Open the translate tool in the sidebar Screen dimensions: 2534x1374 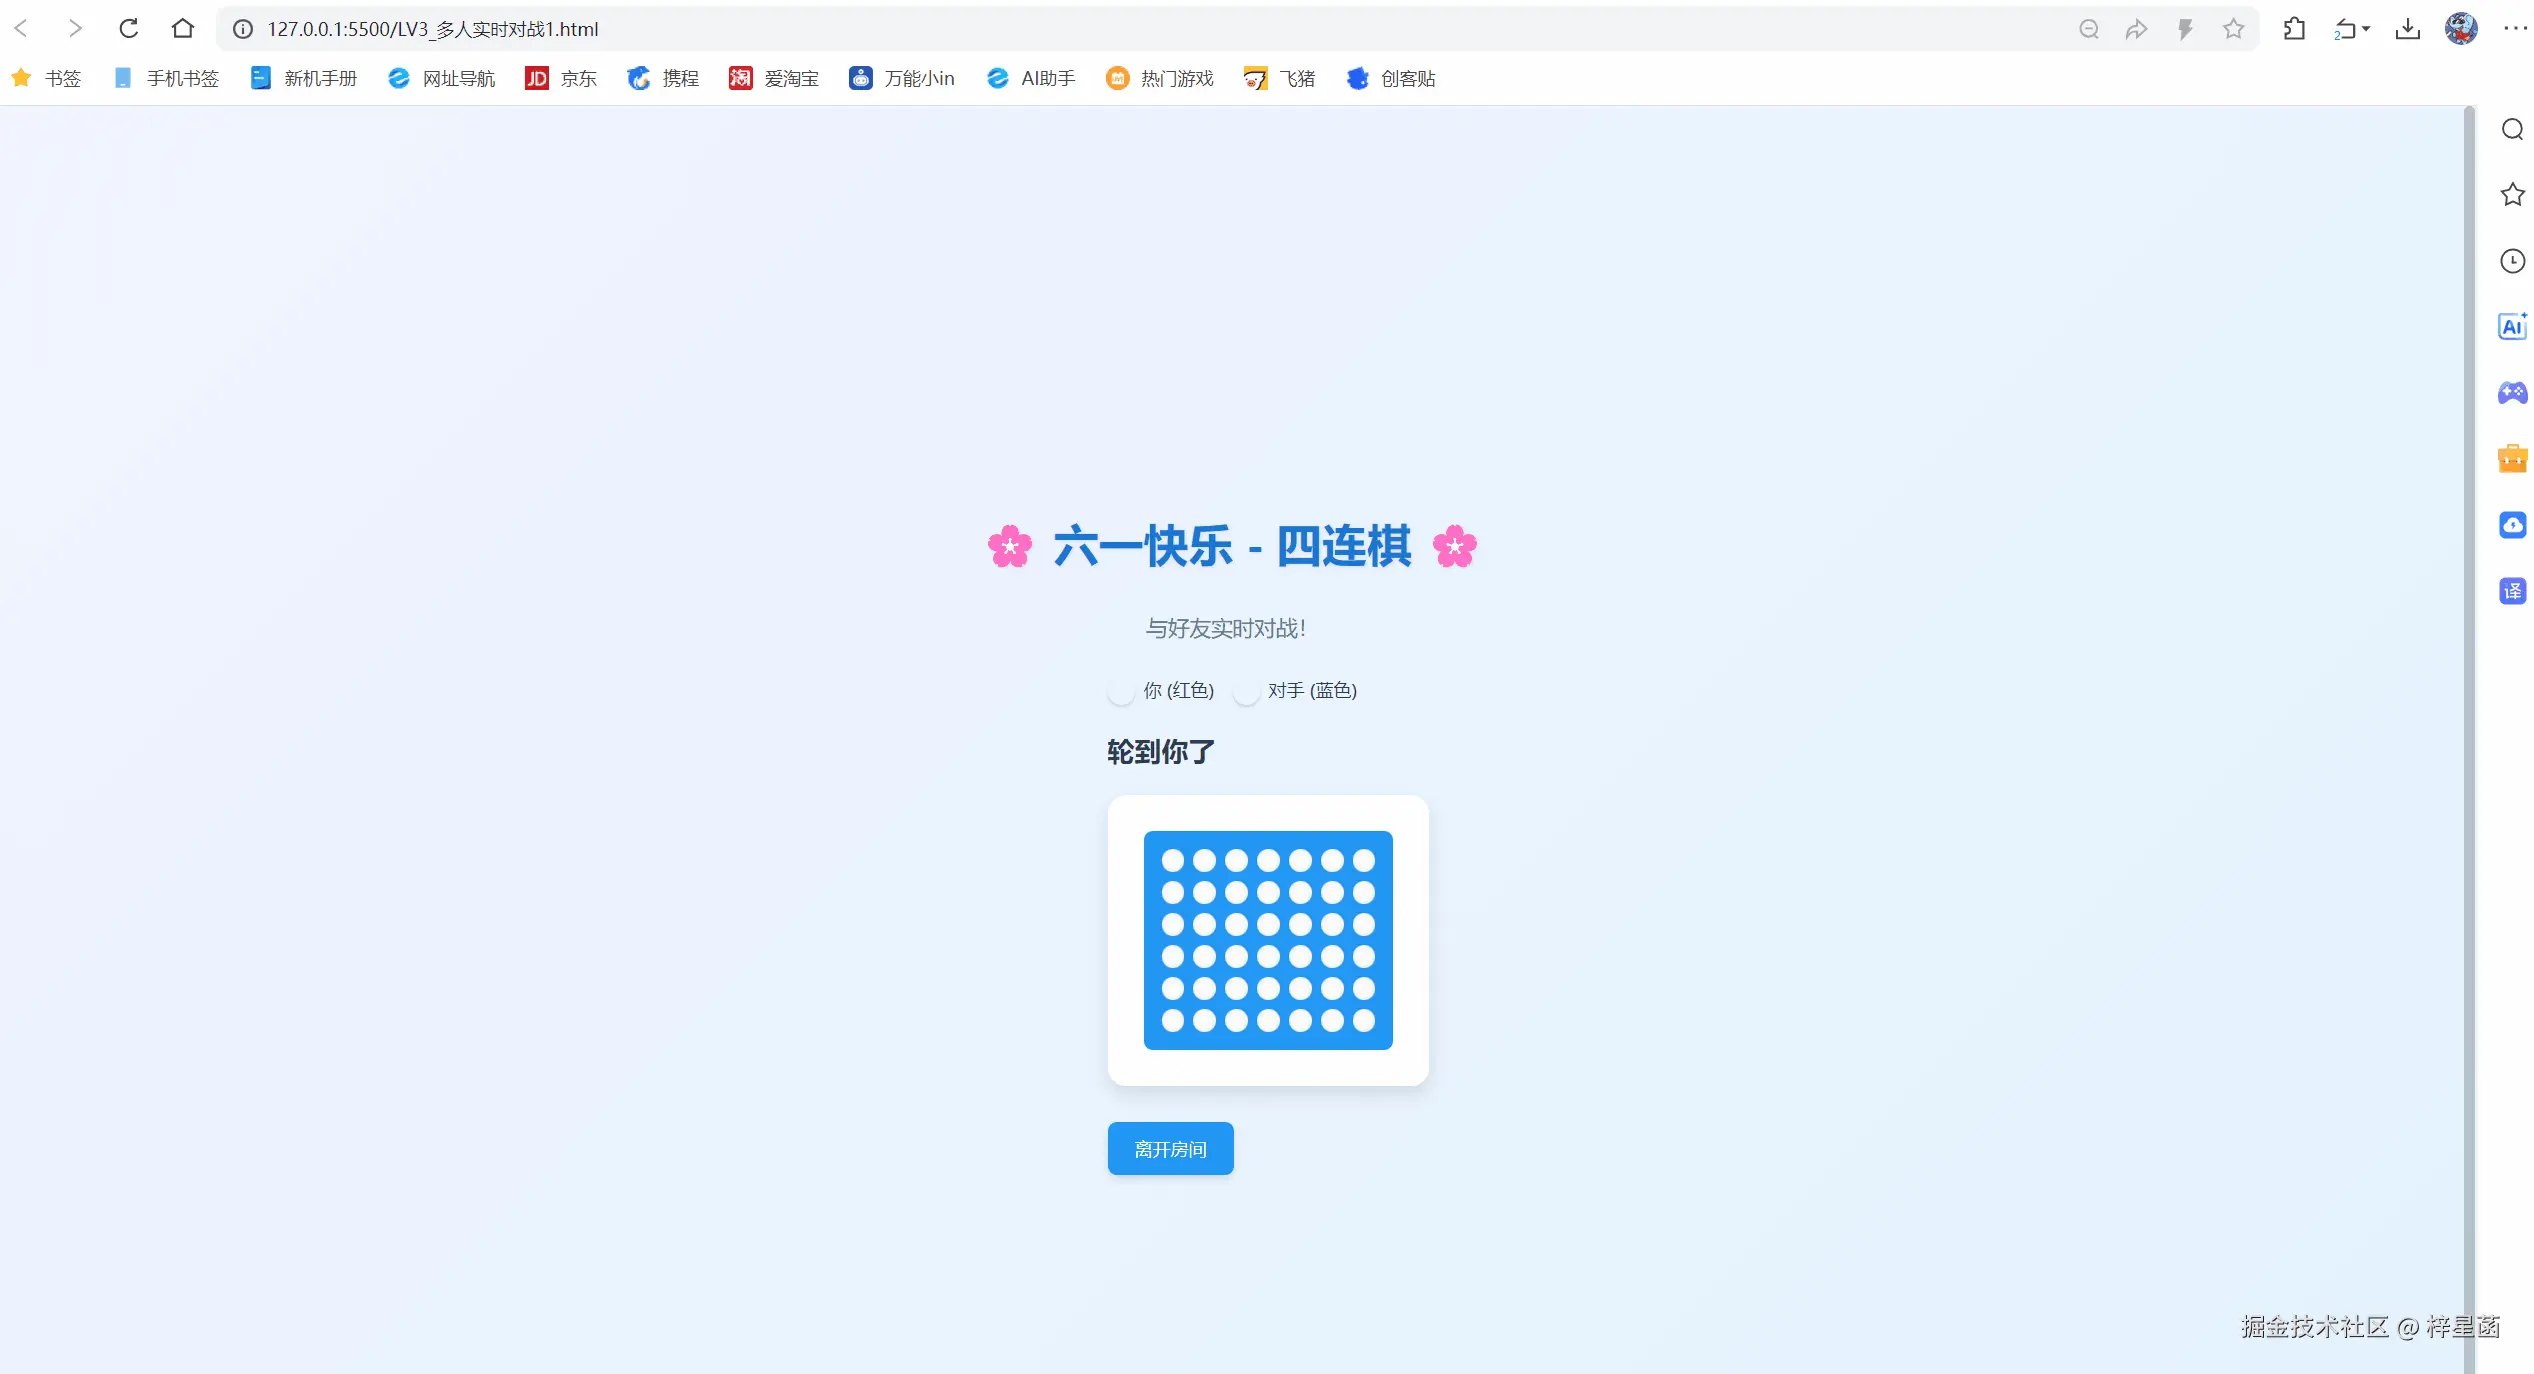[x=2511, y=591]
